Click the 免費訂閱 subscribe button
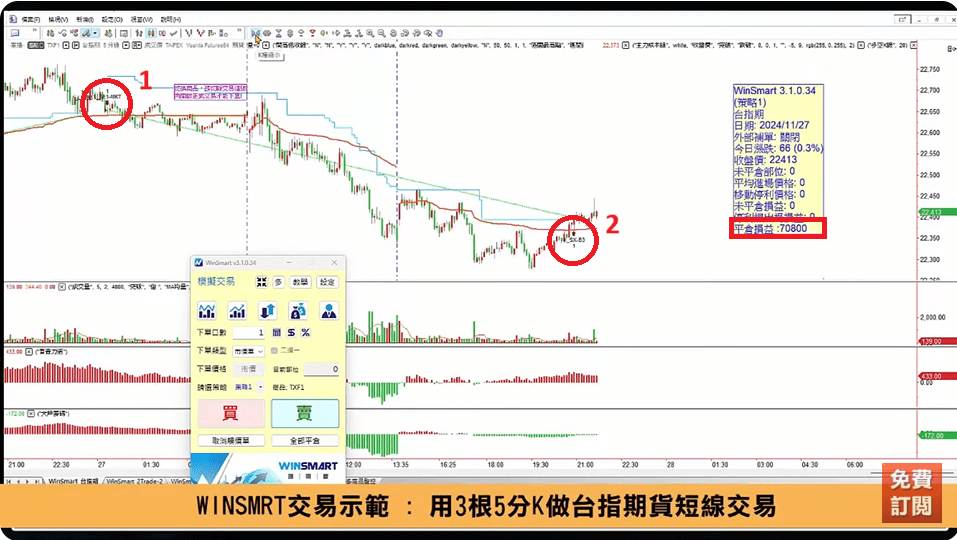The width and height of the screenshot is (957, 540). coord(911,493)
